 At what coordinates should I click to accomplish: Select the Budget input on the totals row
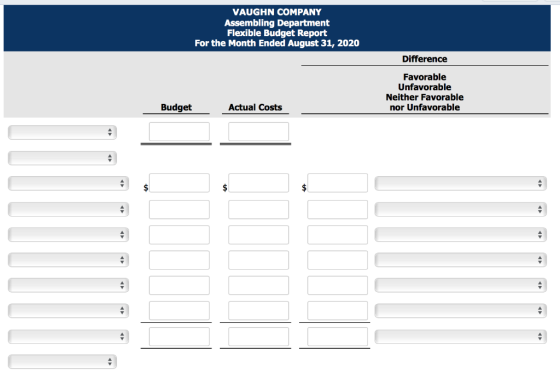pos(179,336)
